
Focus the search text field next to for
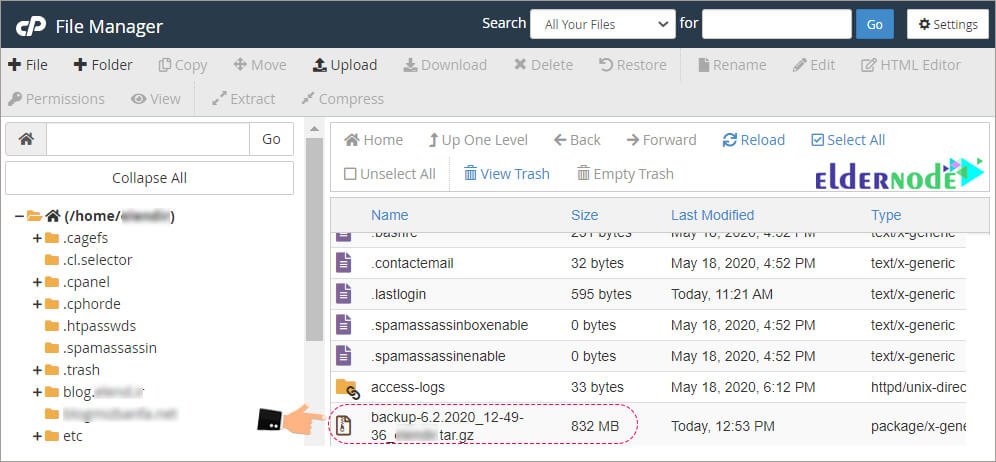pos(776,24)
